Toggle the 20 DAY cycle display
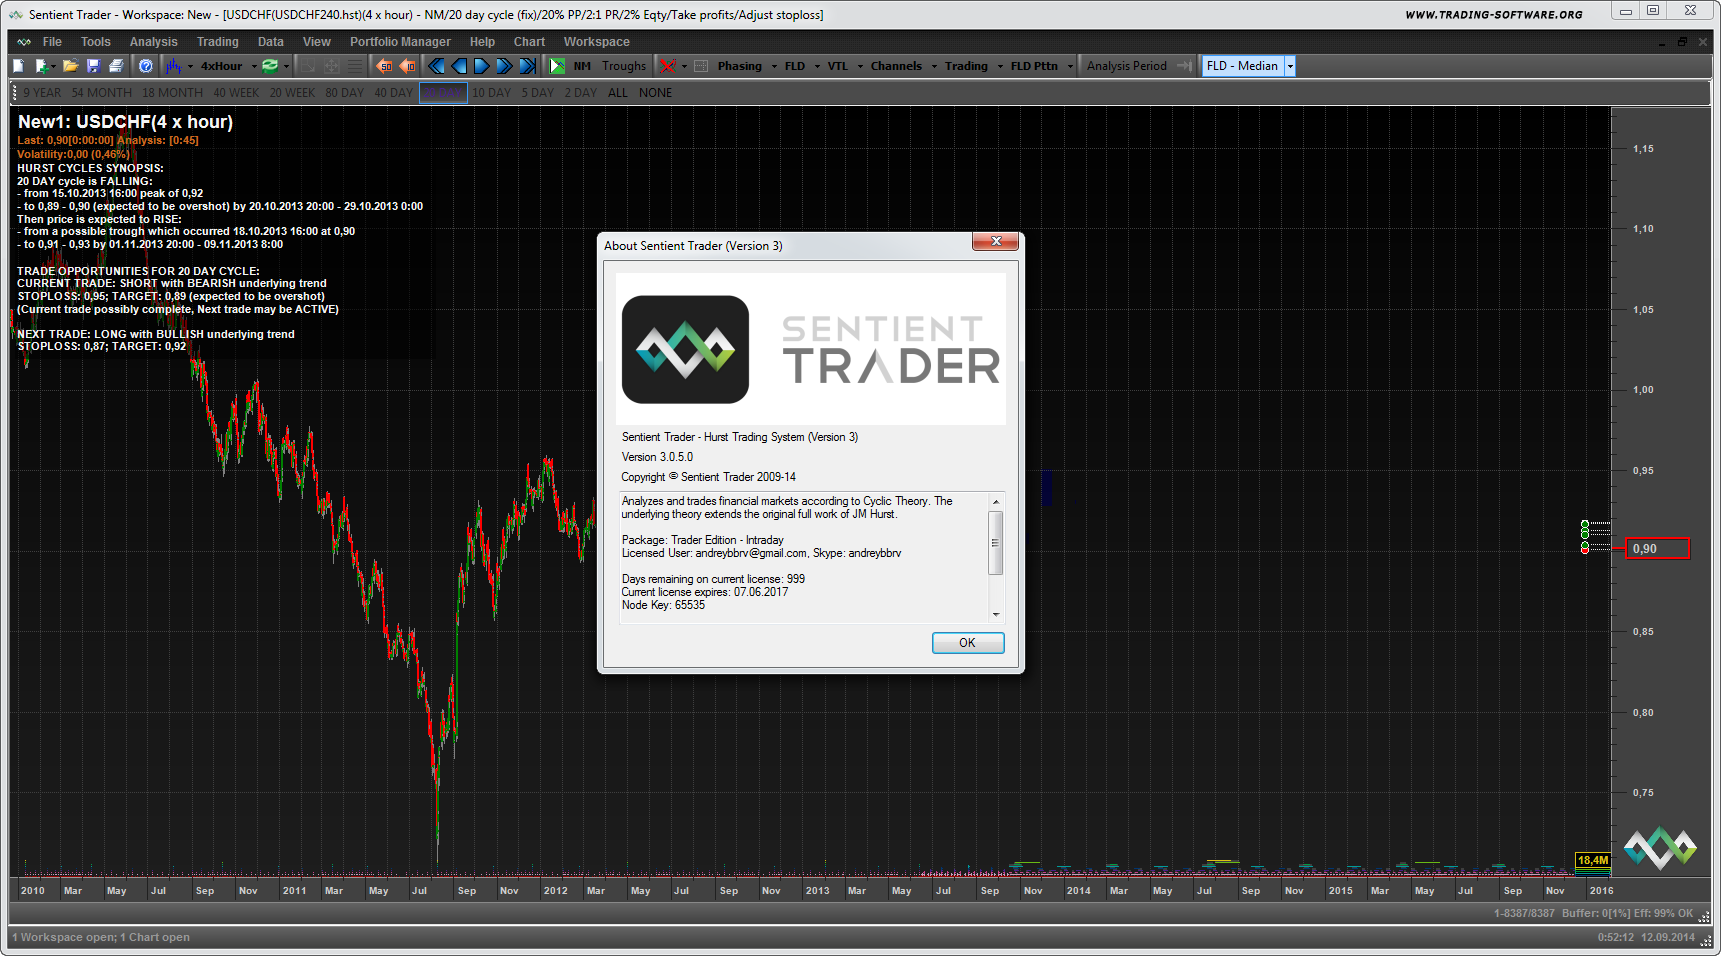This screenshot has width=1721, height=956. (442, 93)
